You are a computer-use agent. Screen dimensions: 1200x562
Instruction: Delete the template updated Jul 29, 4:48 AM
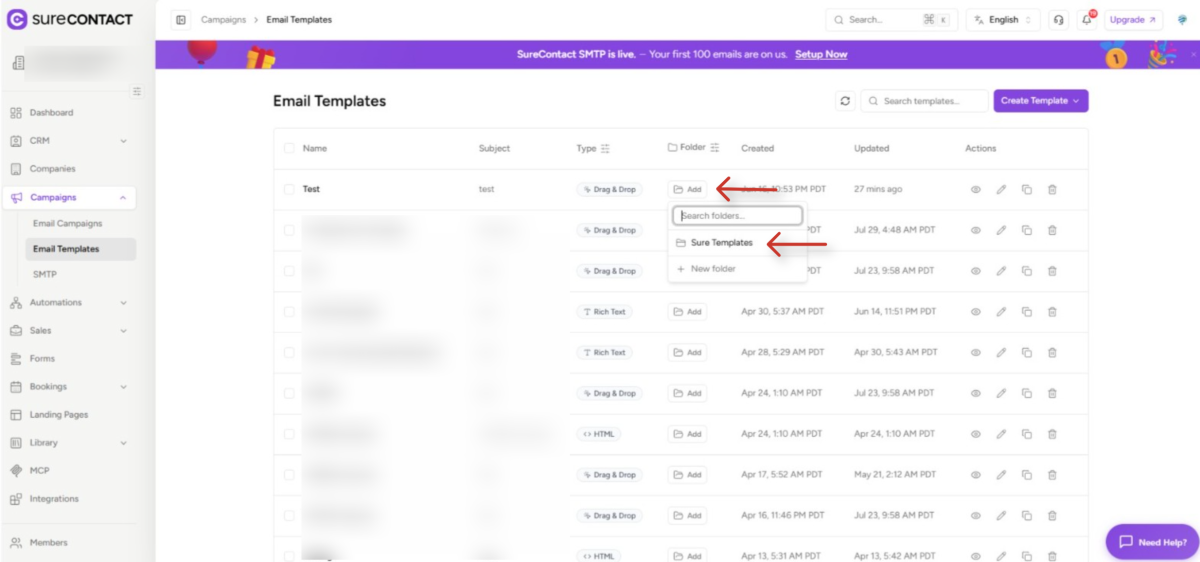pos(1052,230)
